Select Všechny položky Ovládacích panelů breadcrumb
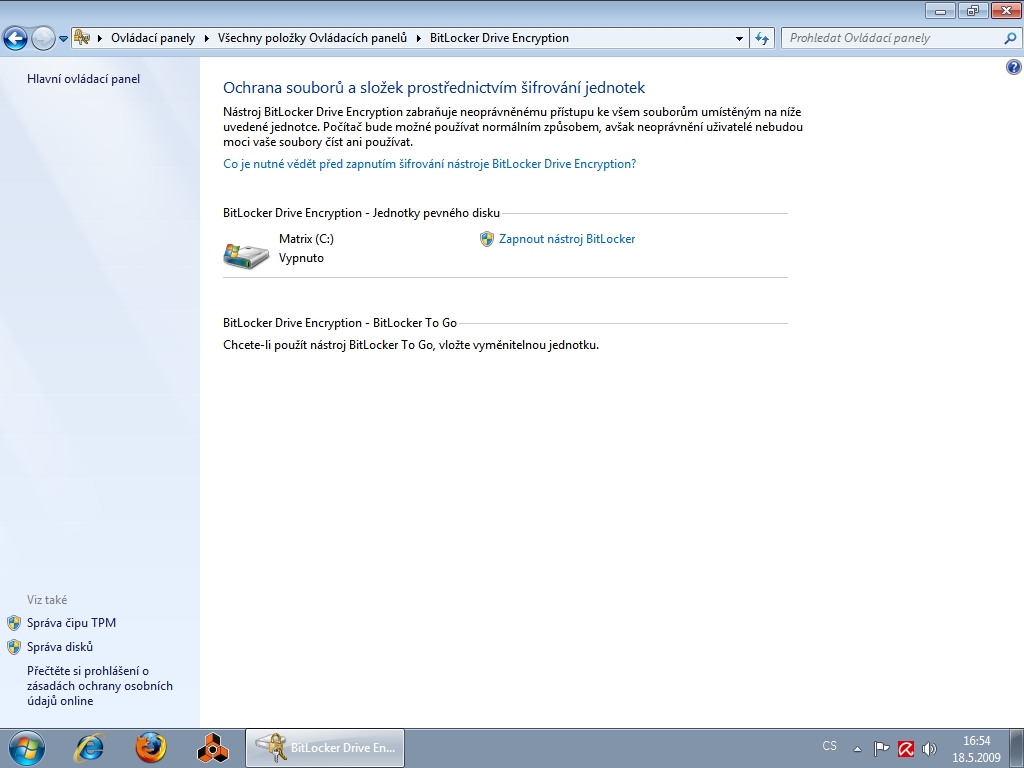The width and height of the screenshot is (1024, 768). 312,38
